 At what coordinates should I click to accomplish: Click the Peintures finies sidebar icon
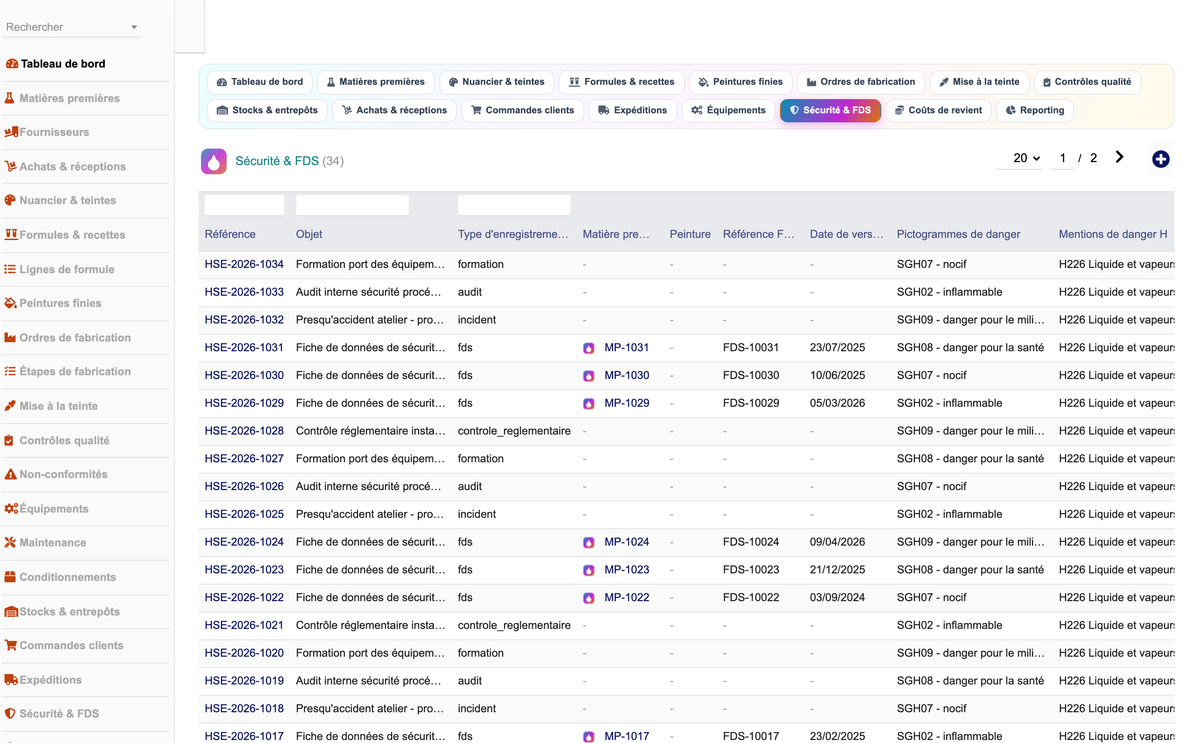pos(11,303)
